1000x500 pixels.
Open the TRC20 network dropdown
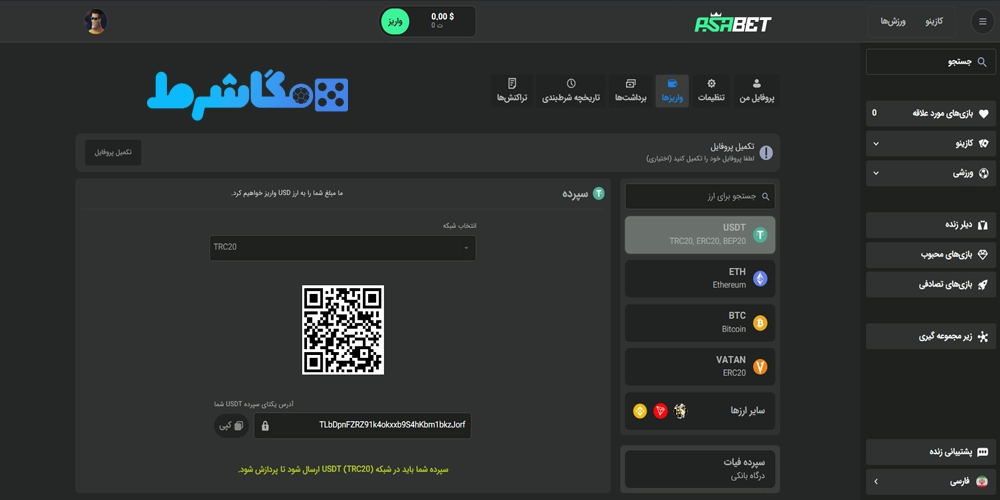point(342,247)
